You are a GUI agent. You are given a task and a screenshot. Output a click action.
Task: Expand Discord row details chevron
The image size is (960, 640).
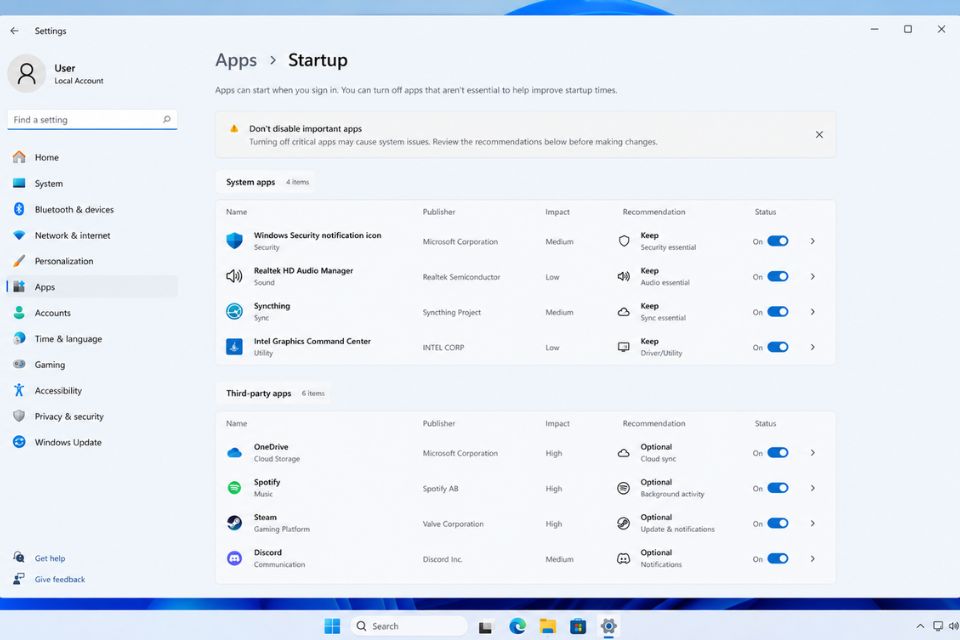click(812, 559)
